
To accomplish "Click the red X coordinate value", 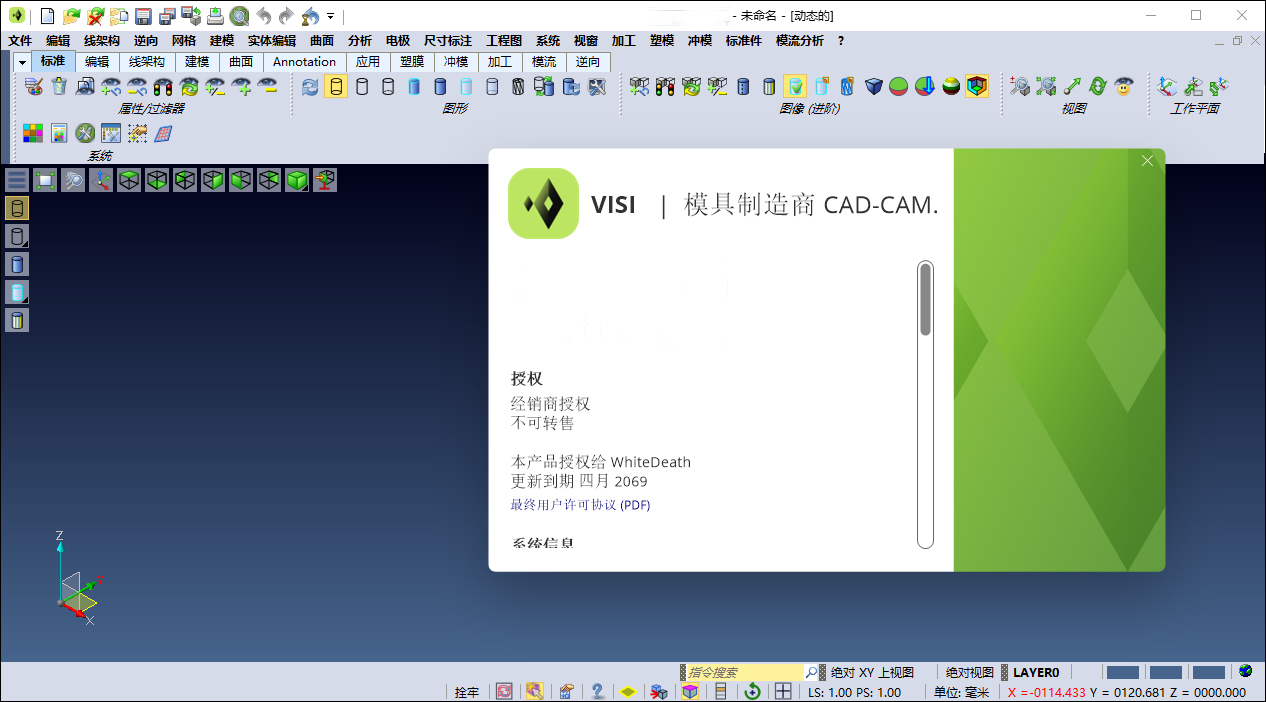I will (1046, 692).
